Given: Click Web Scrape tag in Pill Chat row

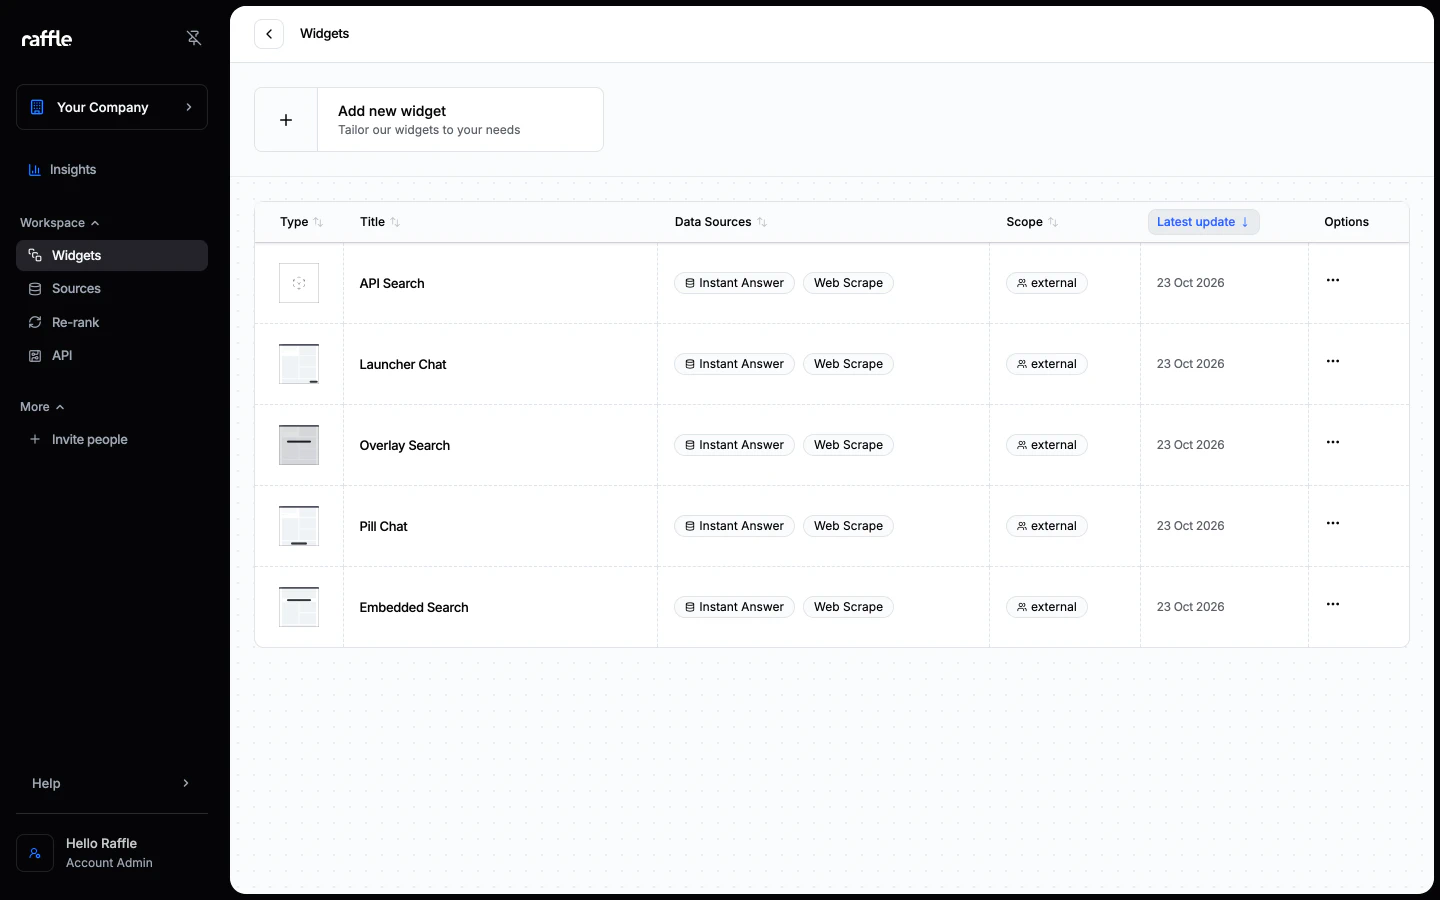Looking at the screenshot, I should tap(848, 526).
